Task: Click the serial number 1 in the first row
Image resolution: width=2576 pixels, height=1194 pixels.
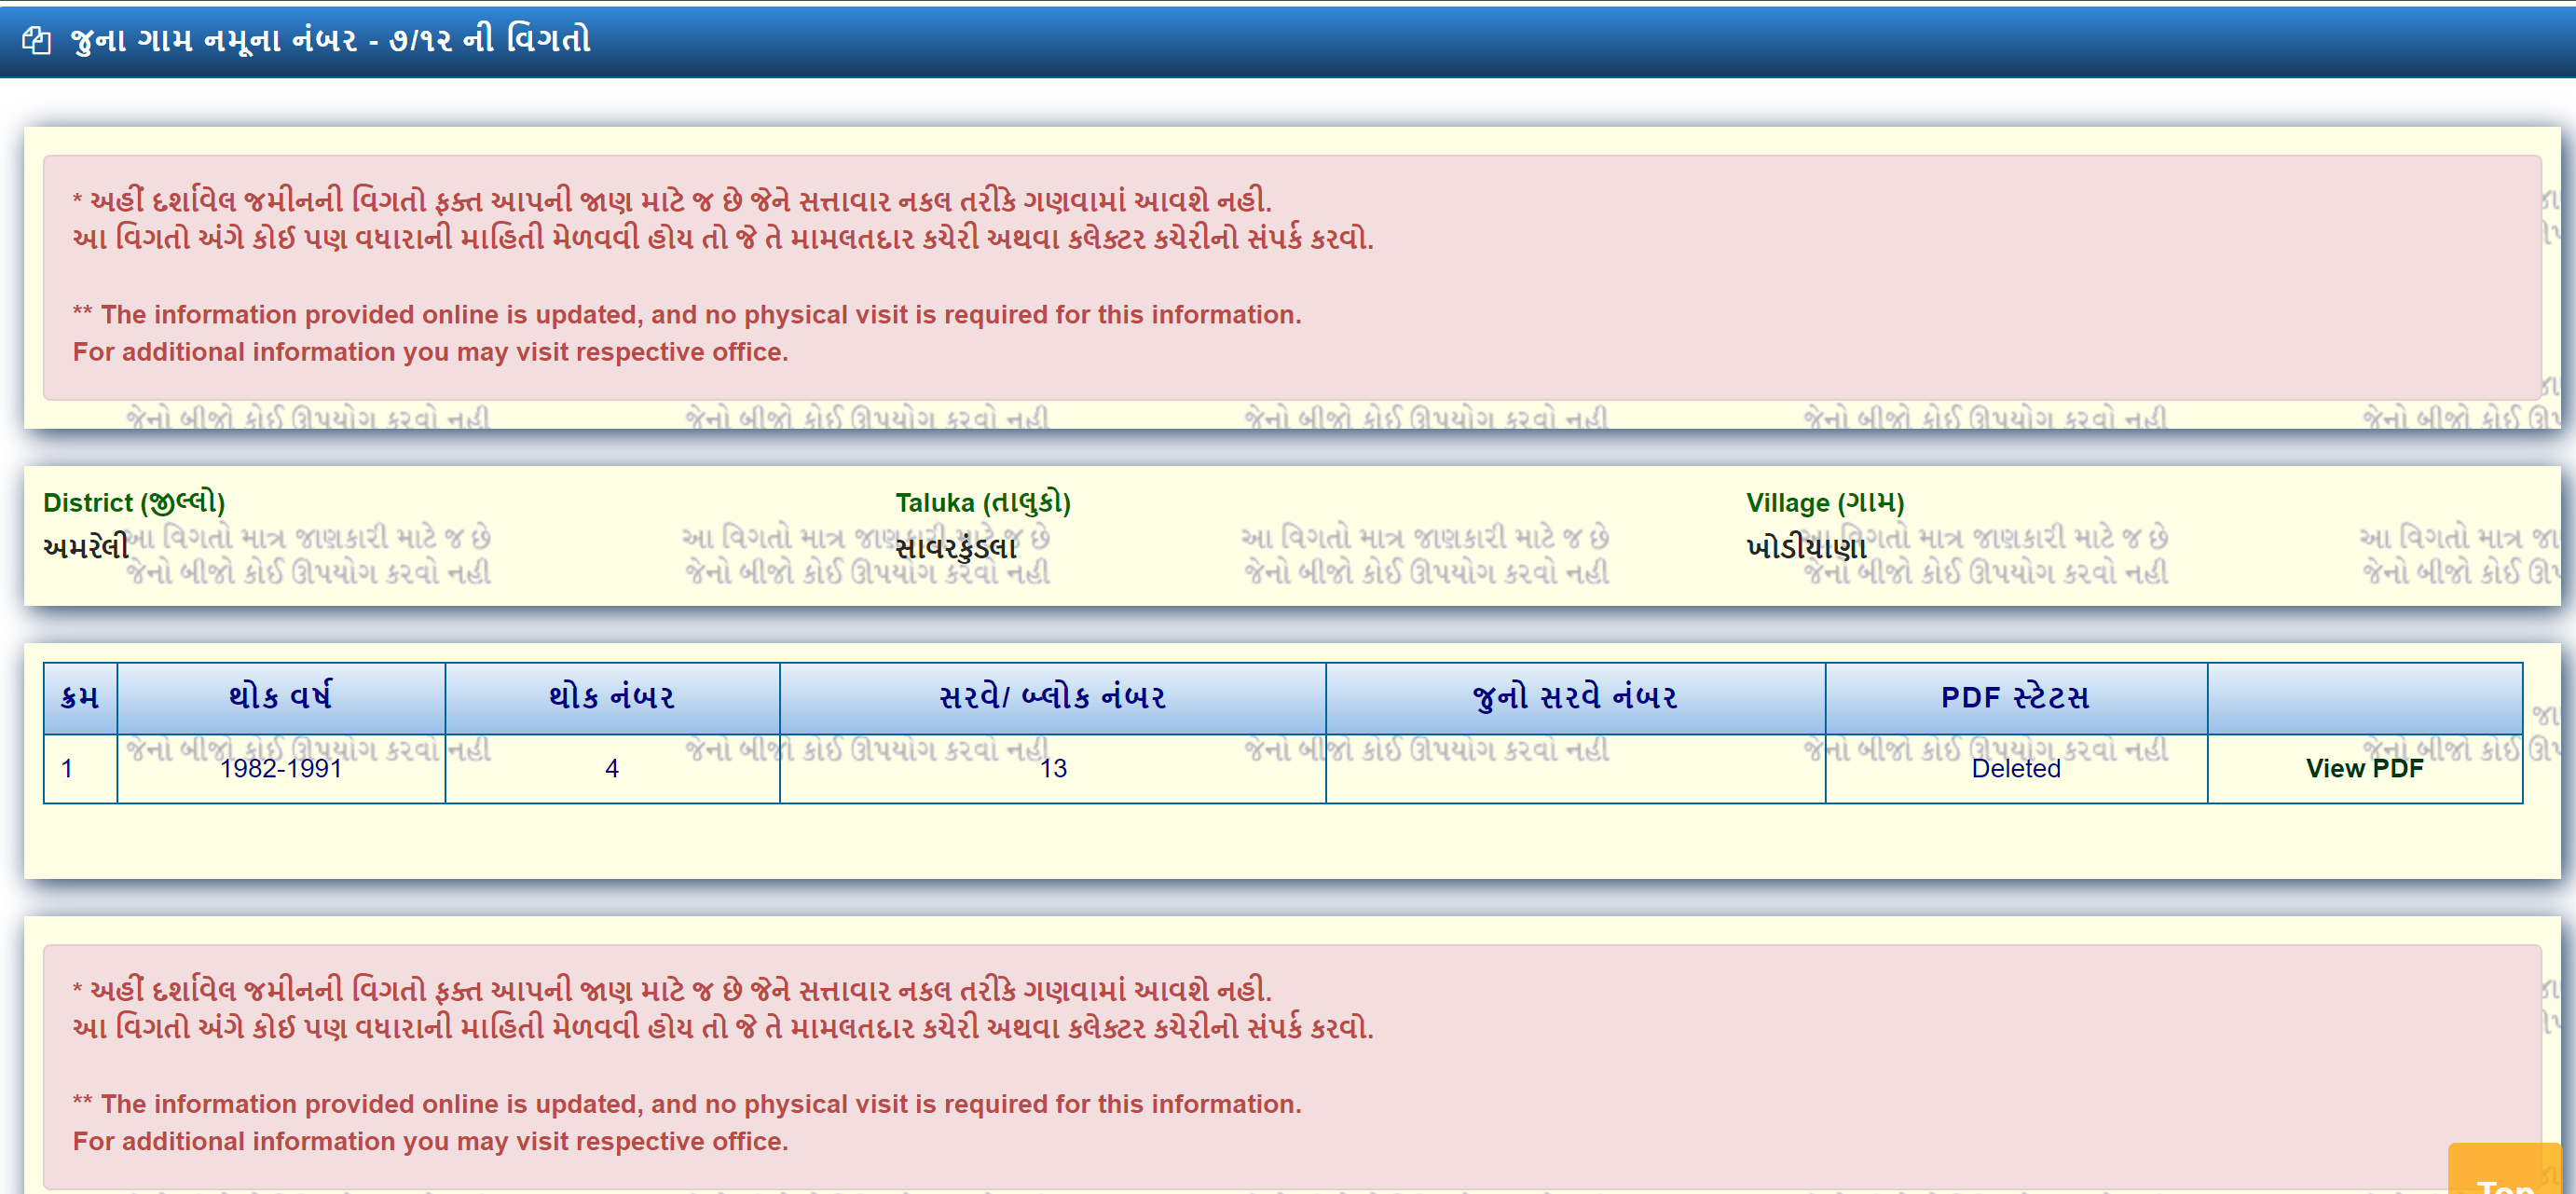Action: (66, 768)
